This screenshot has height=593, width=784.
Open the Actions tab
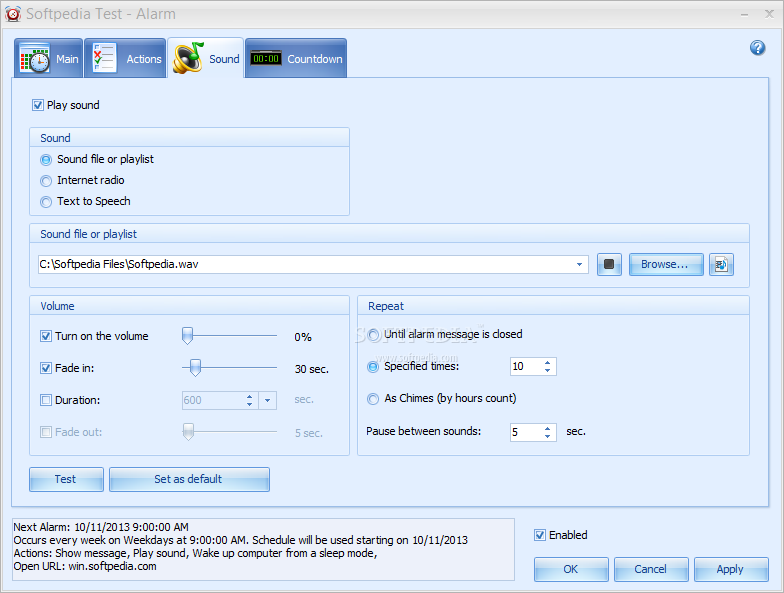click(x=125, y=58)
